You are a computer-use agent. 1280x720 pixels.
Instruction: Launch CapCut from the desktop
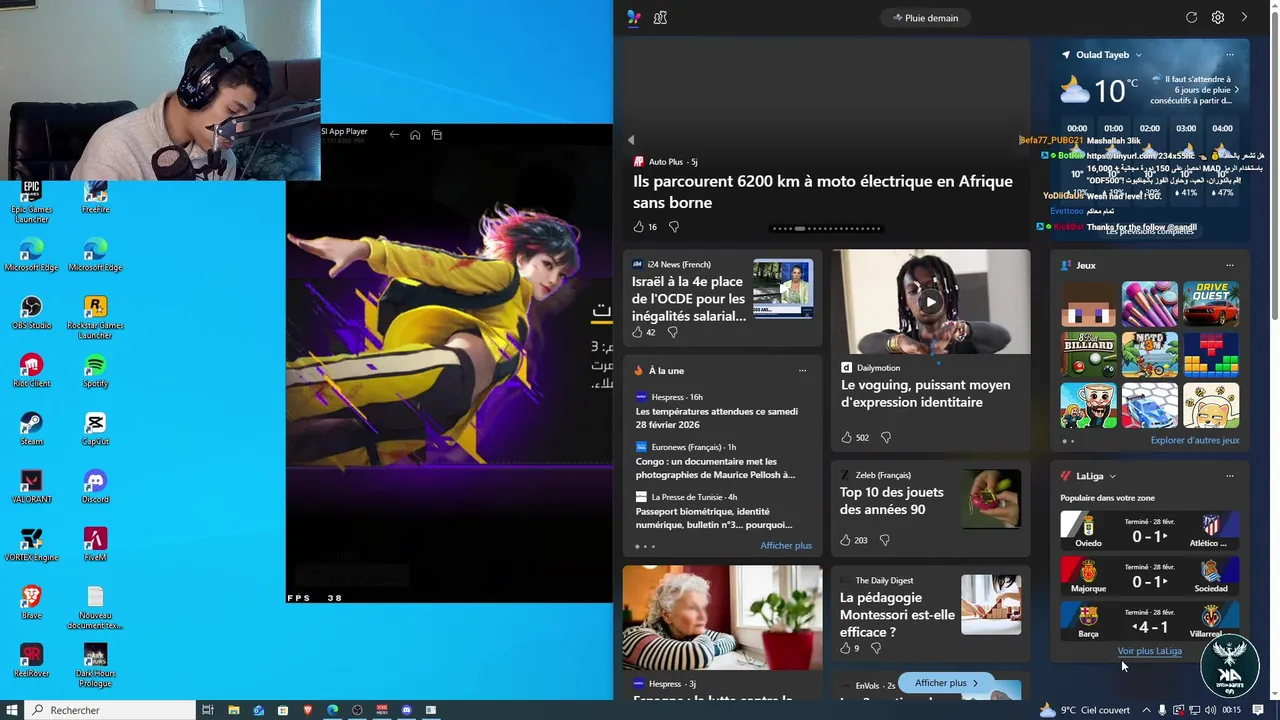(x=95, y=428)
